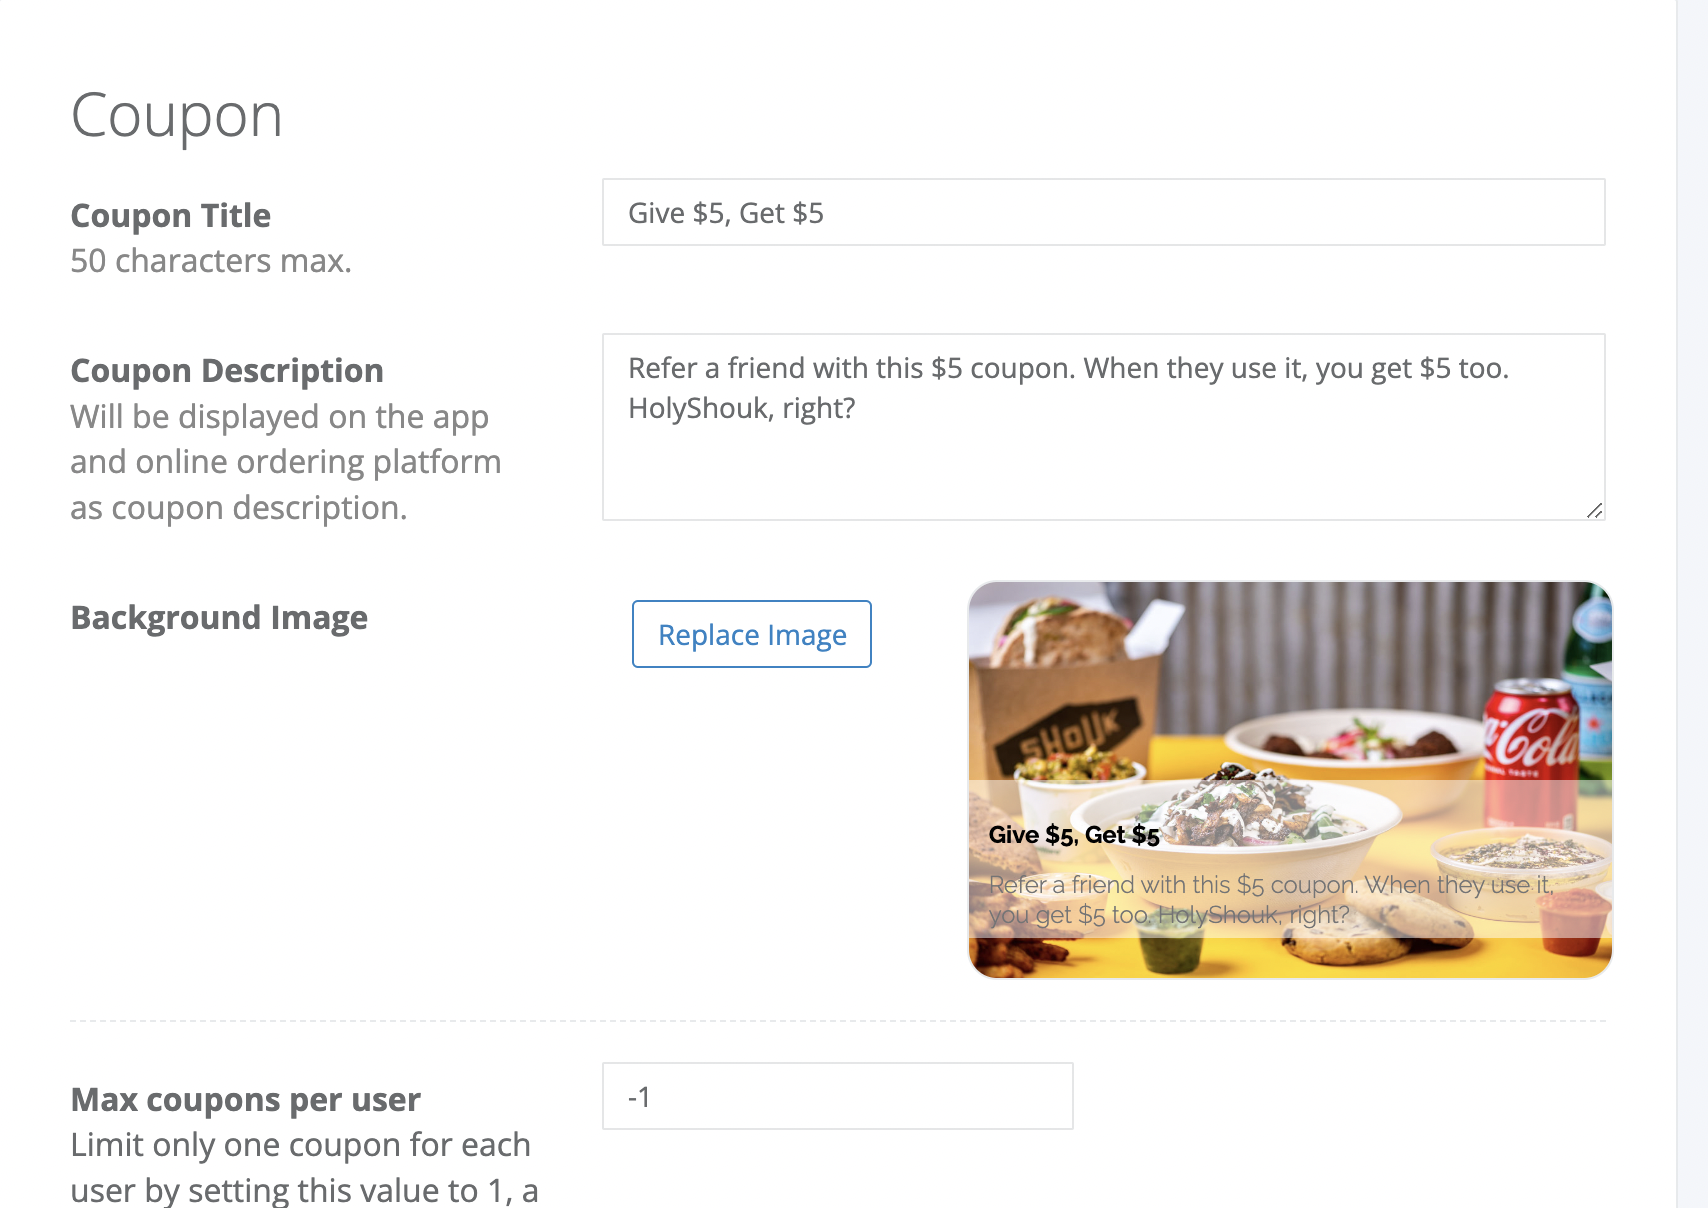Click the 'Give $5, Get $5' preview overlay title
The image size is (1708, 1208).
pyautogui.click(x=1074, y=835)
